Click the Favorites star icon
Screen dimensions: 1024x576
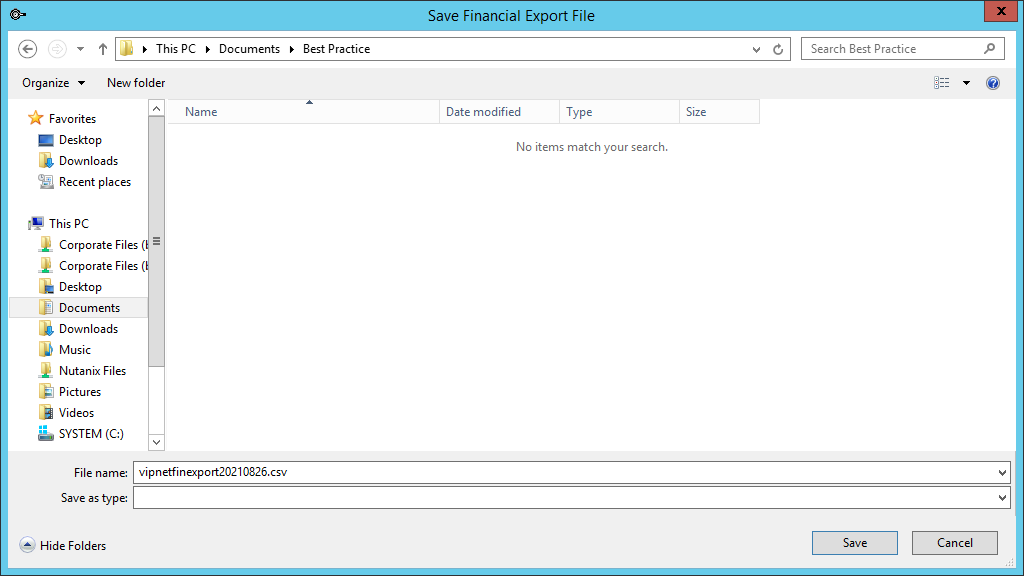35,118
